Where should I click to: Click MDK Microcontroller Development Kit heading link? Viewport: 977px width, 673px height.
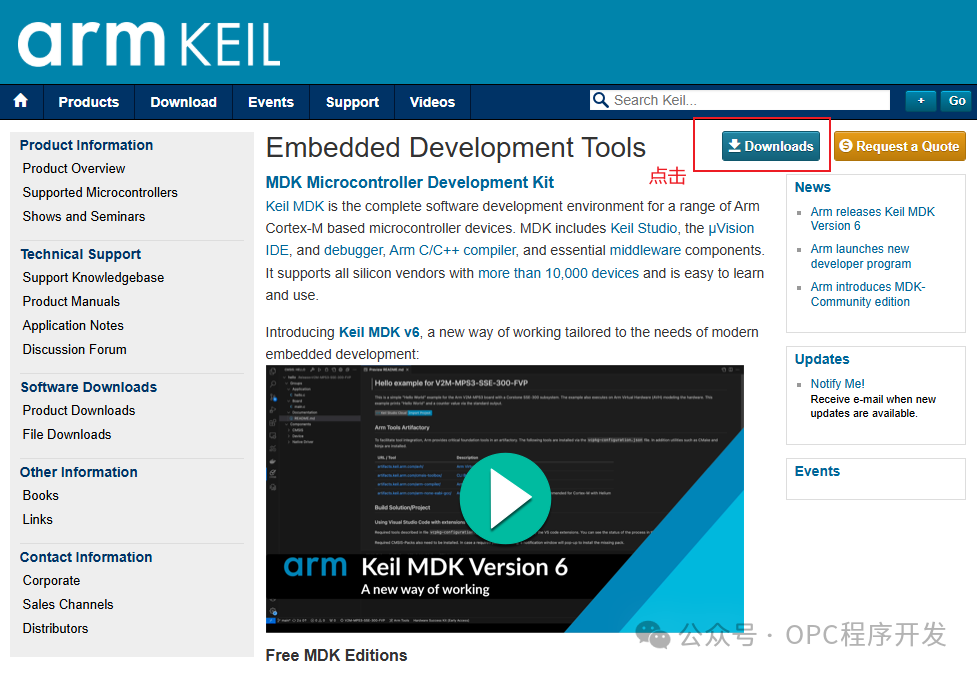point(409,183)
